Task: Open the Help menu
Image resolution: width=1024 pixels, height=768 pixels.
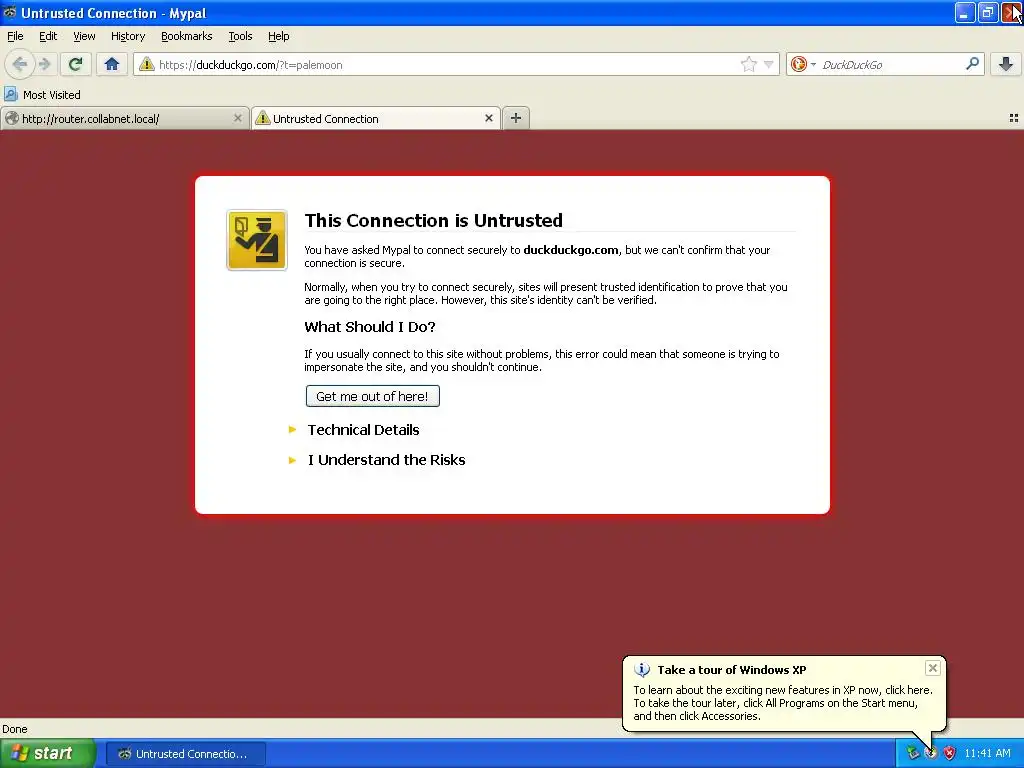Action: point(278,36)
